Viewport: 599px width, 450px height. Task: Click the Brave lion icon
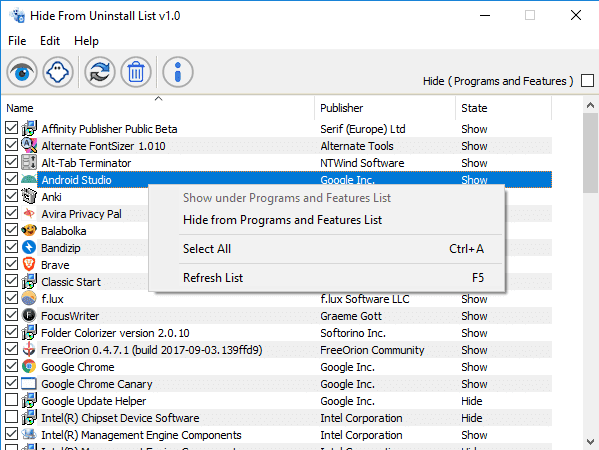pyautogui.click(x=29, y=264)
